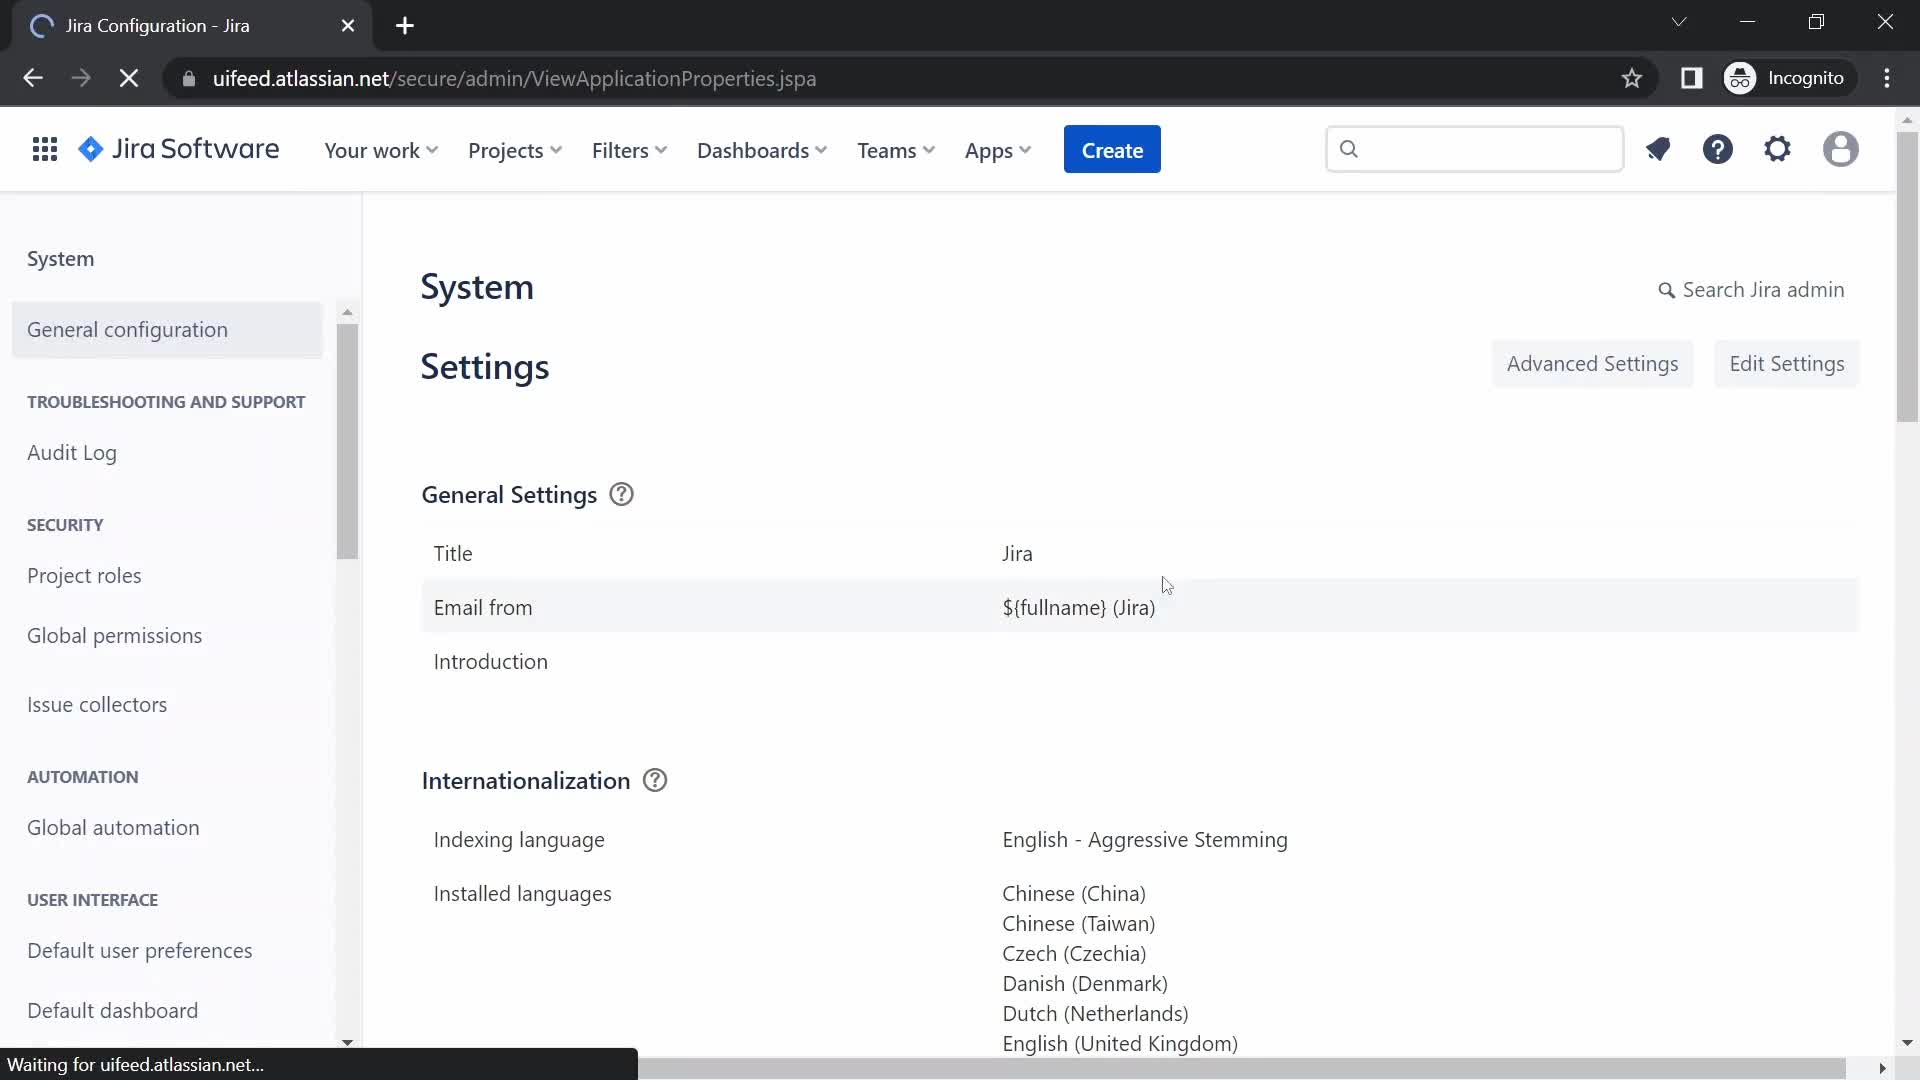
Task: Click Chinese (Taiwan) in installed languages
Action: coord(1078,924)
